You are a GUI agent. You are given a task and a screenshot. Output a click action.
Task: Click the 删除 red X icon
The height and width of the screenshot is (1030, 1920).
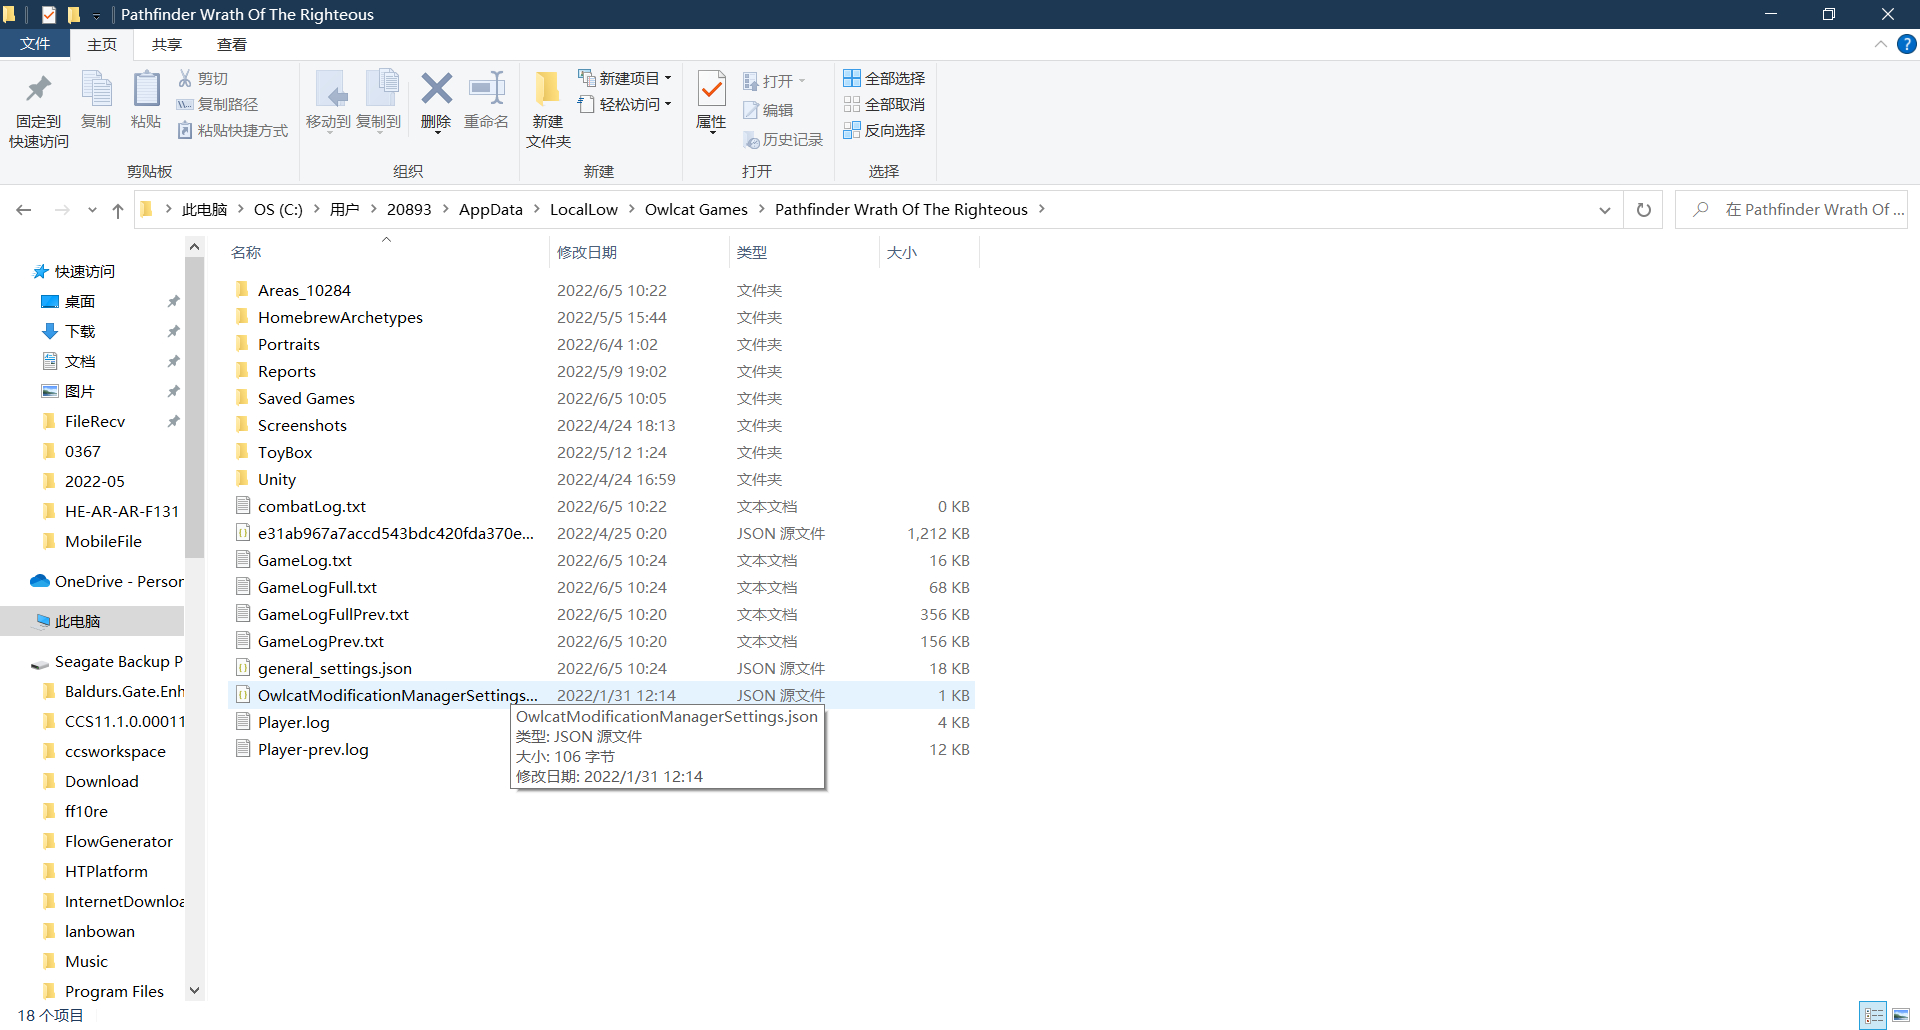pos(436,89)
